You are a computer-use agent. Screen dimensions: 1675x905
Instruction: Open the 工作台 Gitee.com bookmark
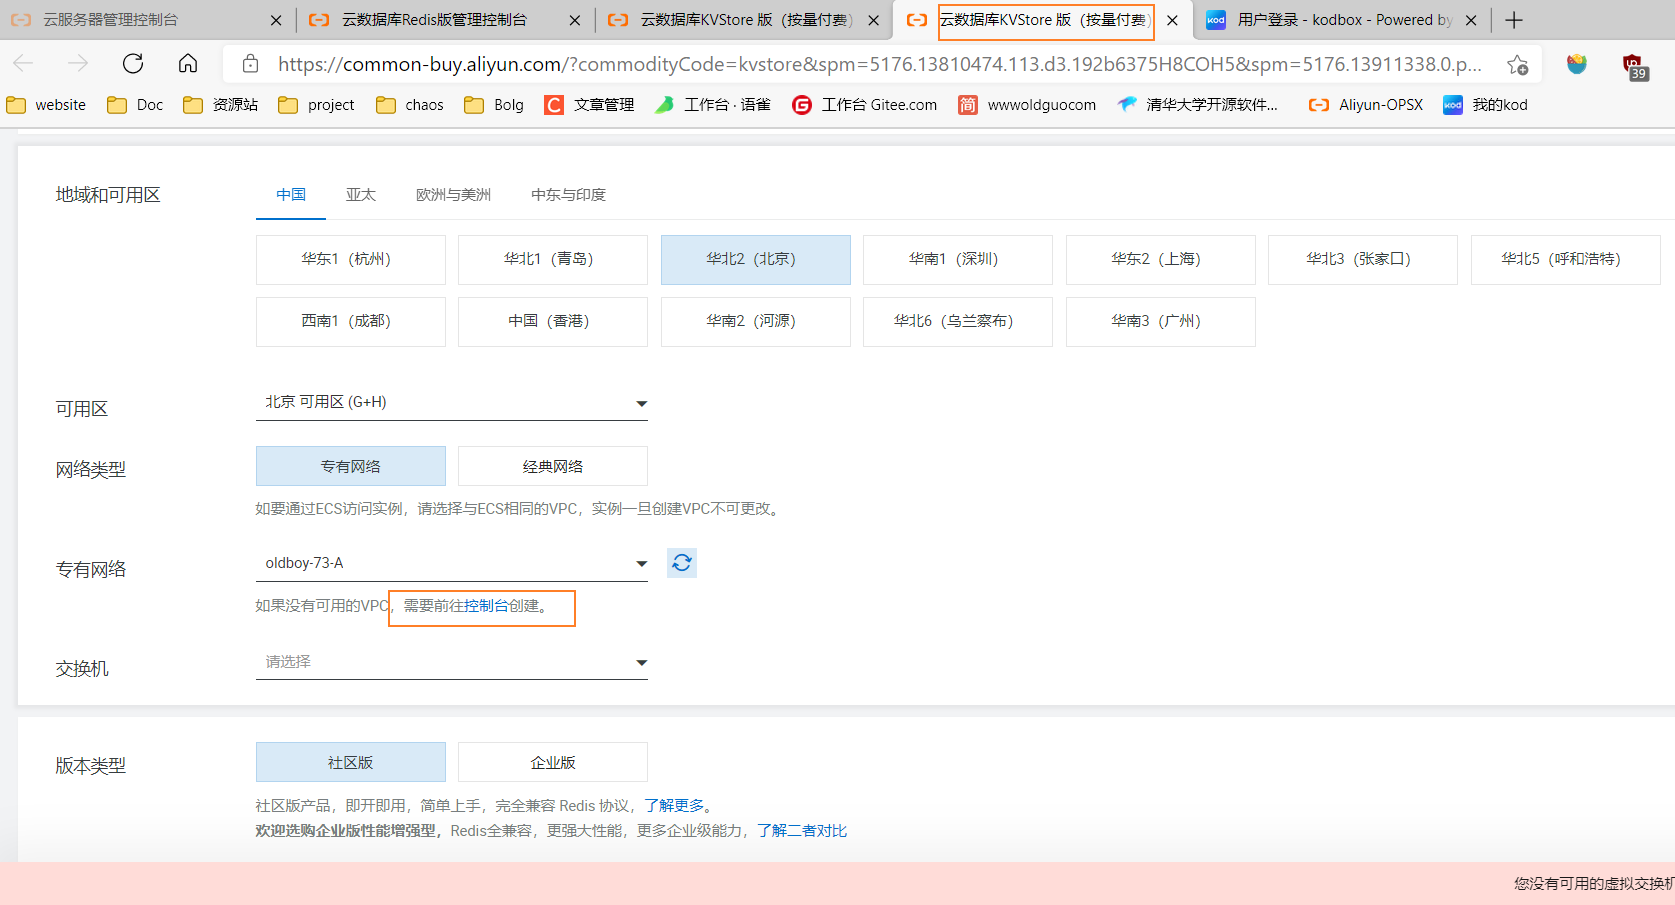[x=865, y=105]
